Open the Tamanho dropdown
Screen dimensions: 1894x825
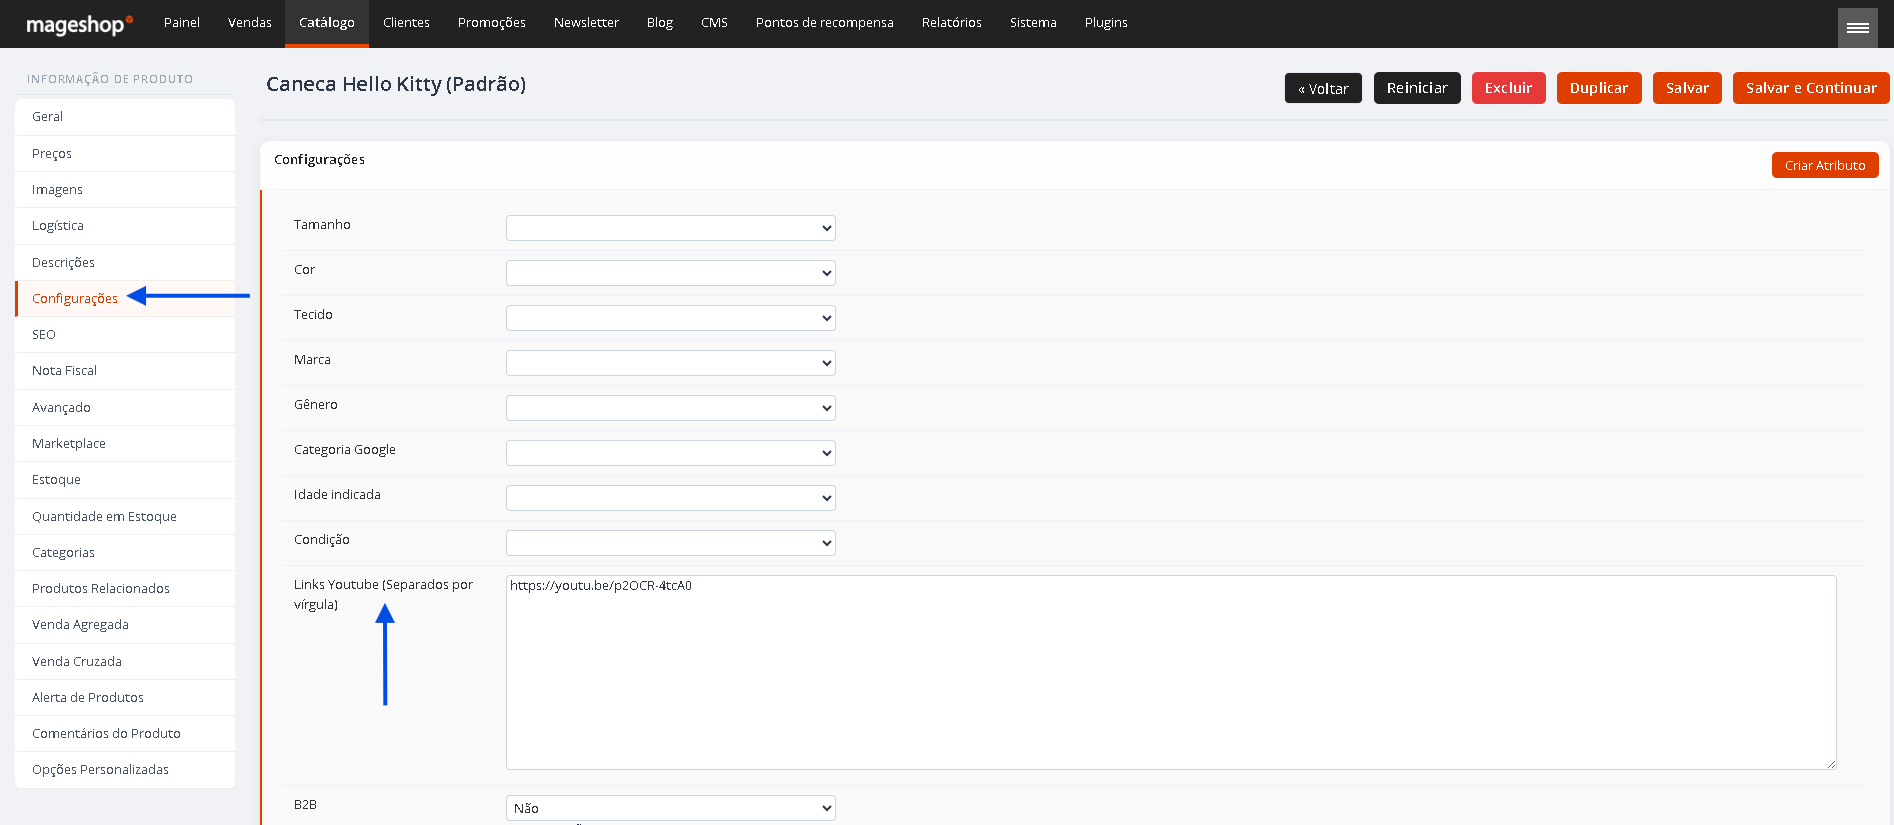(671, 228)
